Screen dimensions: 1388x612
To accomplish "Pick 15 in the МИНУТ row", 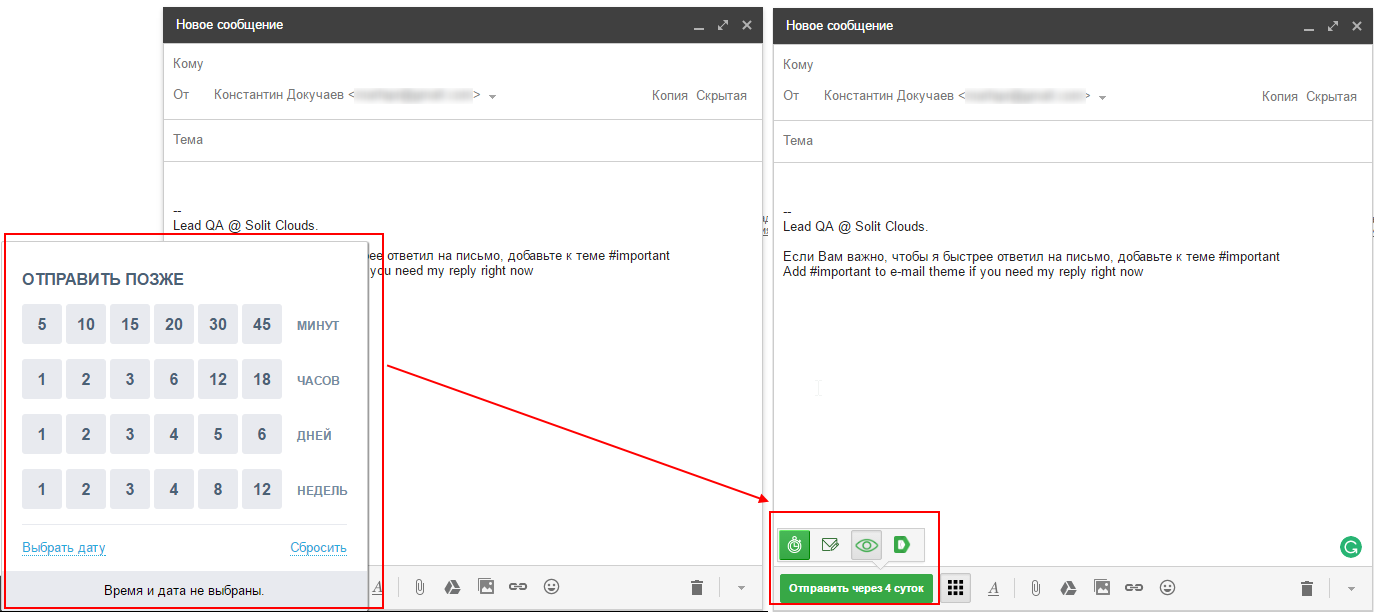I will click(130, 324).
